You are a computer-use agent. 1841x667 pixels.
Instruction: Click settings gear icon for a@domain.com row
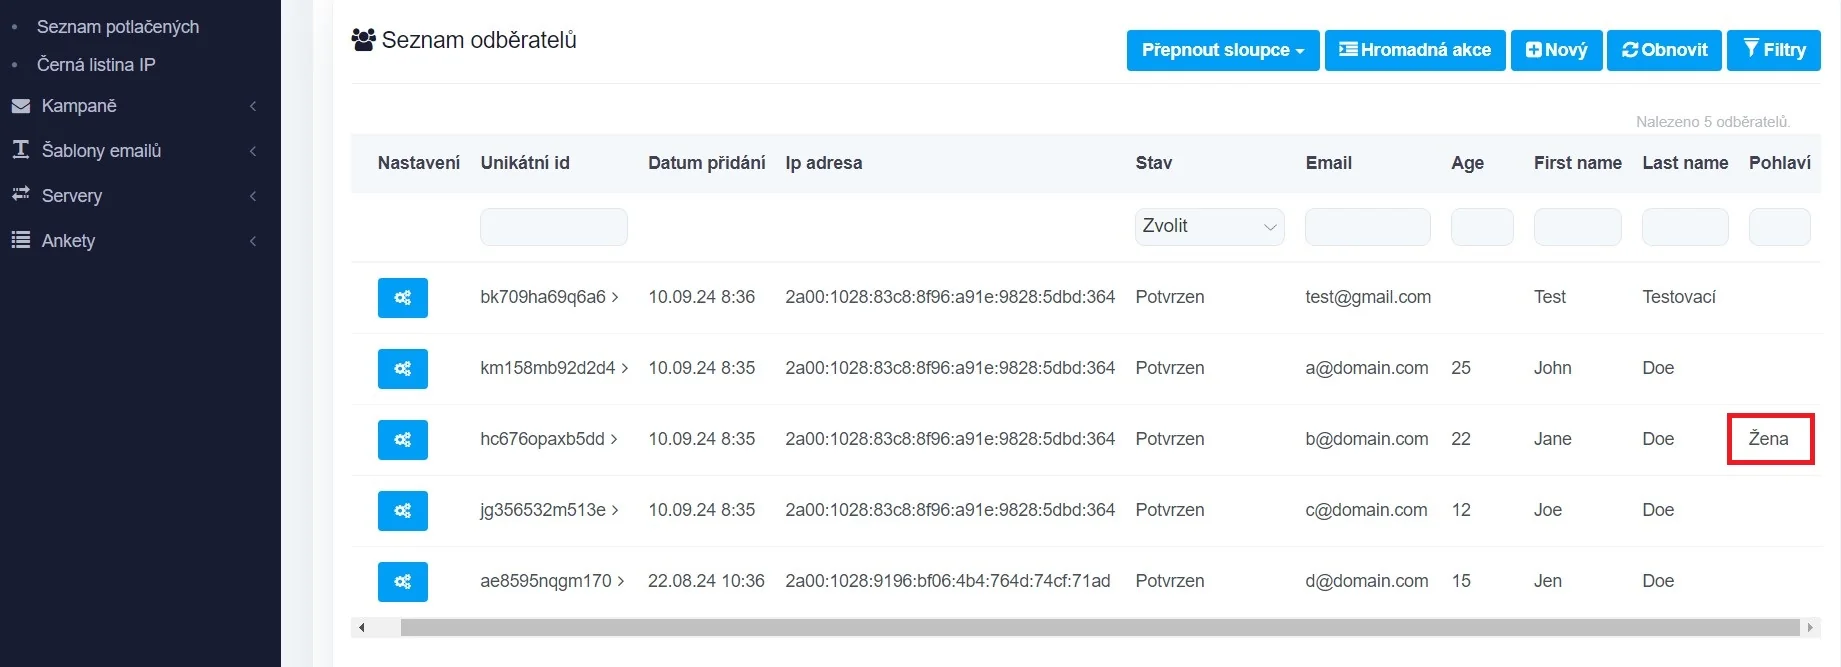pos(402,369)
